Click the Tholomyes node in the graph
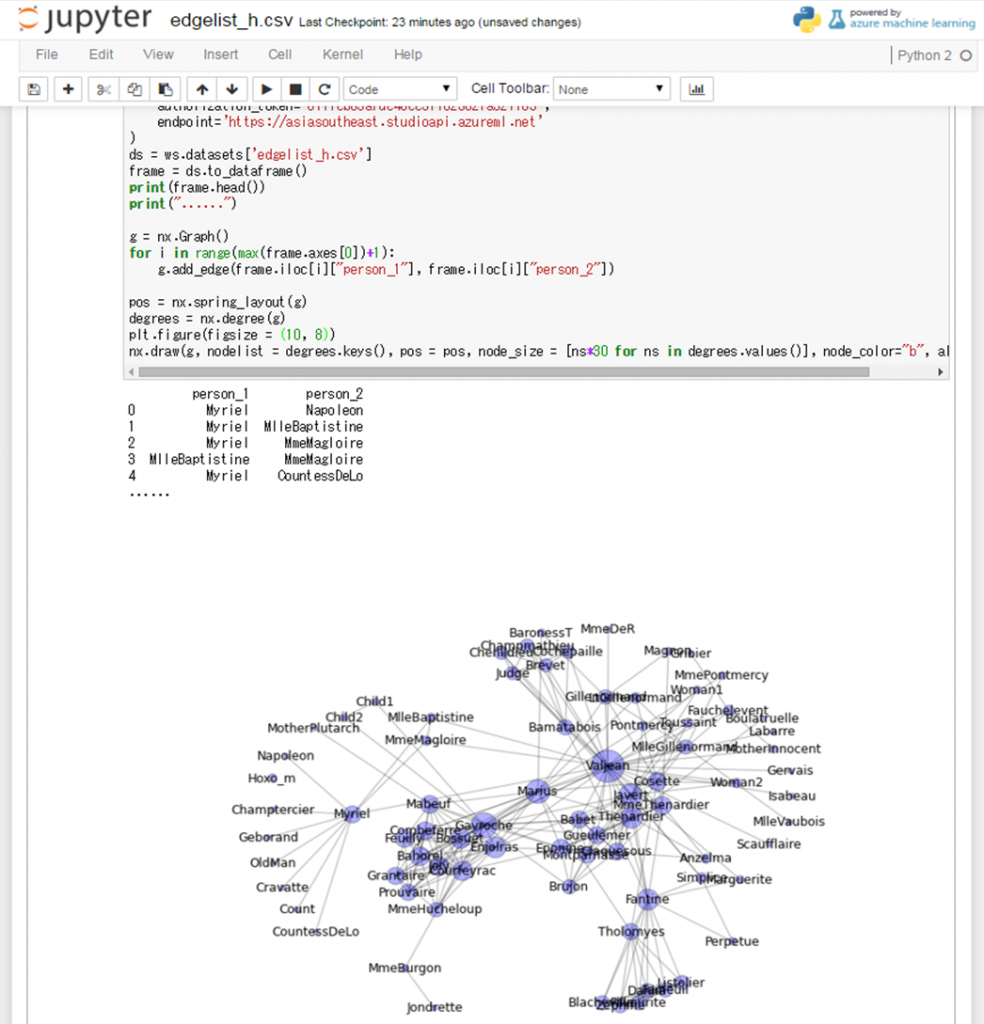The image size is (984, 1024). [x=631, y=931]
